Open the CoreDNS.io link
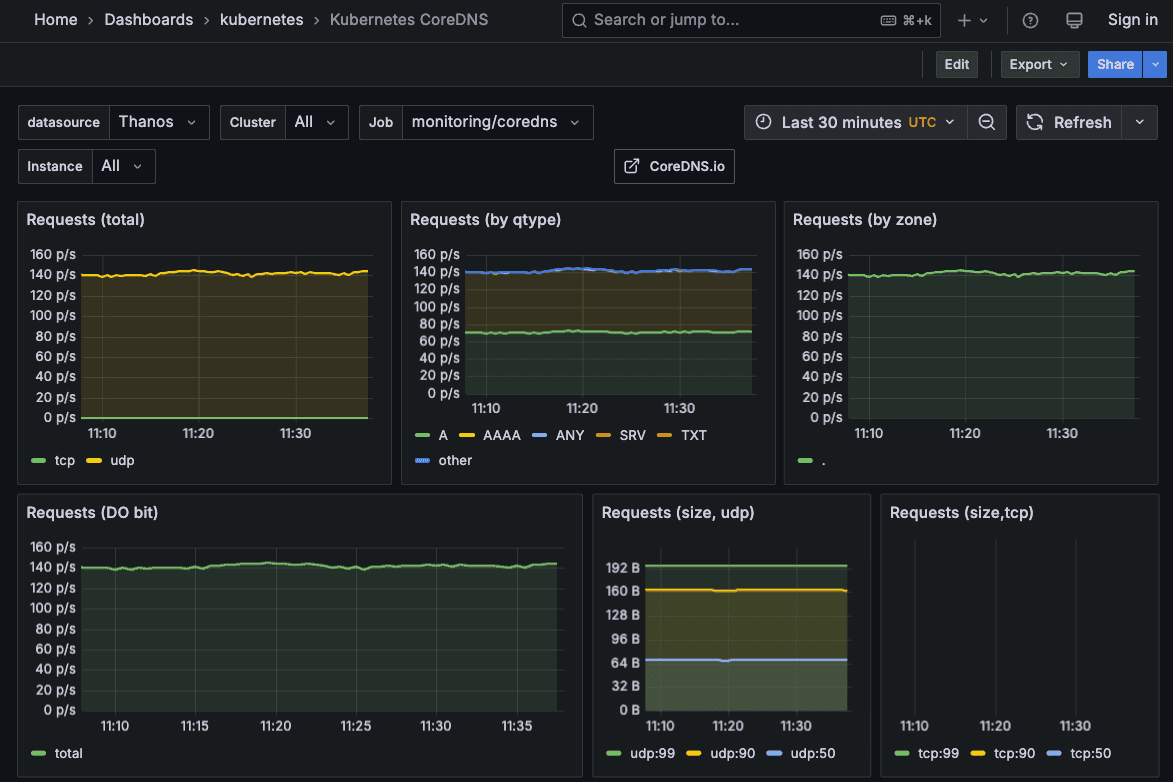 [674, 166]
